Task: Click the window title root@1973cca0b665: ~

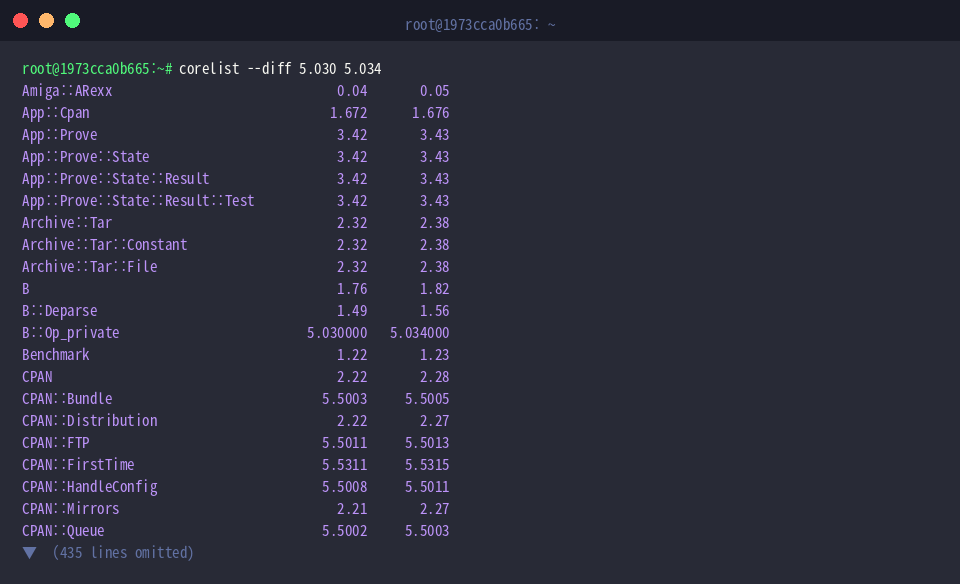Action: pos(480,24)
